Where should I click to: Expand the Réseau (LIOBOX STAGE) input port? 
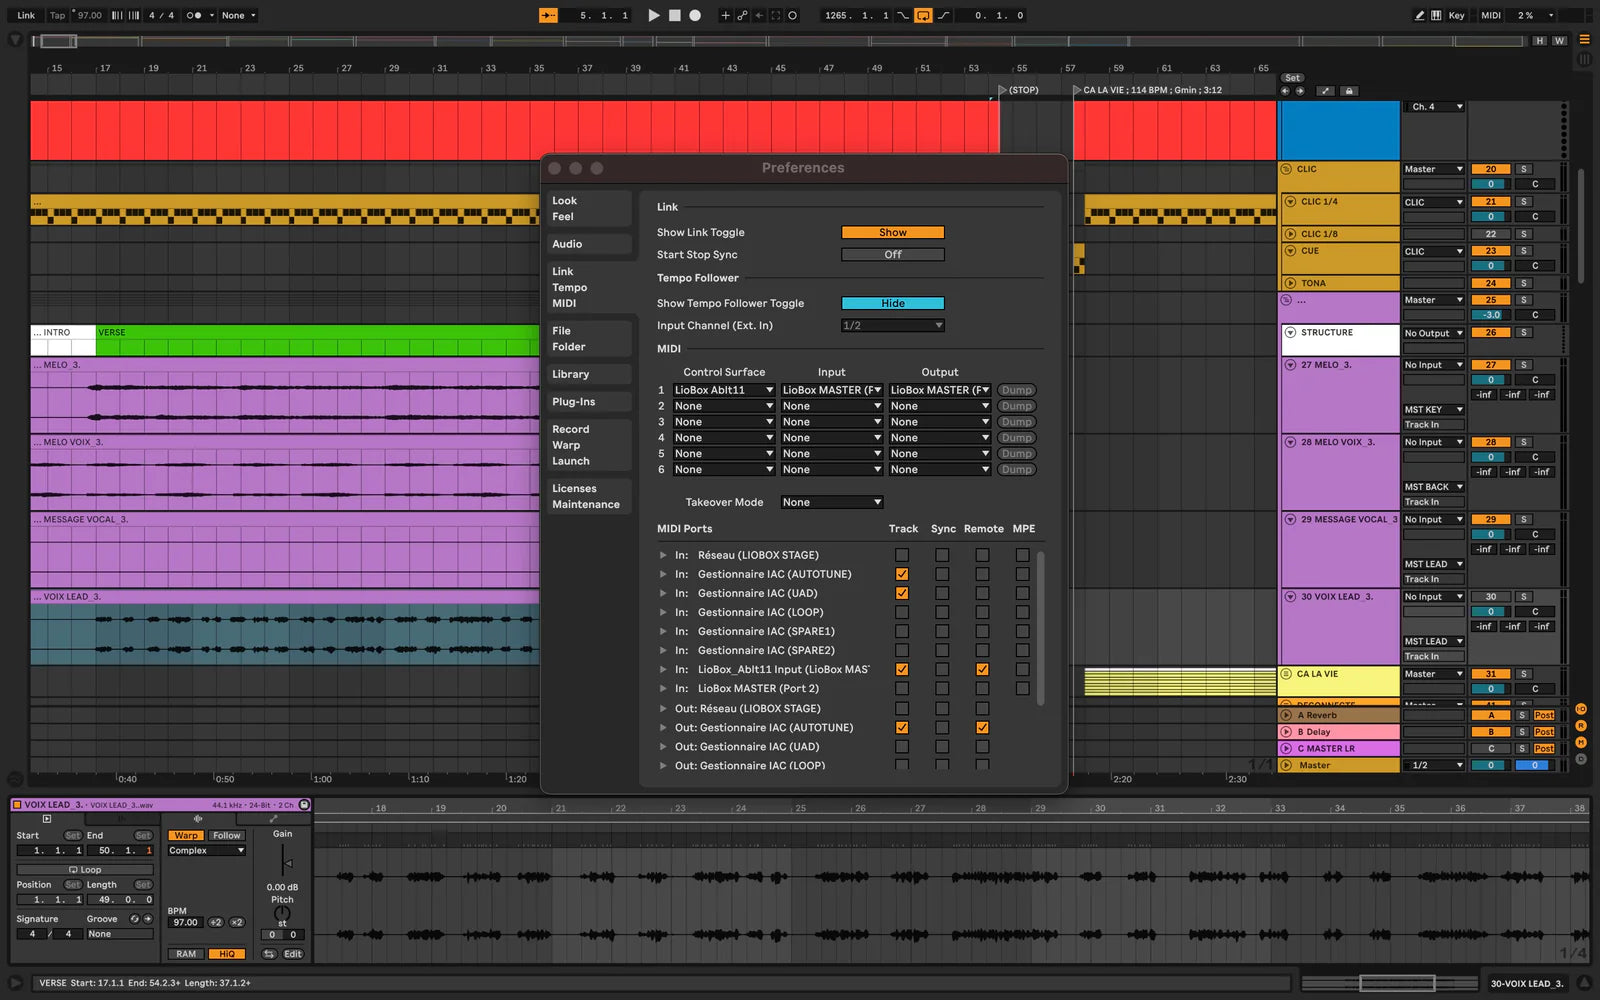coord(662,555)
